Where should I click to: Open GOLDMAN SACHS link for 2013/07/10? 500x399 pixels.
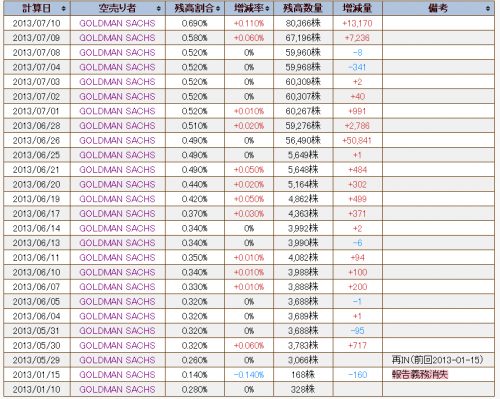[x=117, y=23]
